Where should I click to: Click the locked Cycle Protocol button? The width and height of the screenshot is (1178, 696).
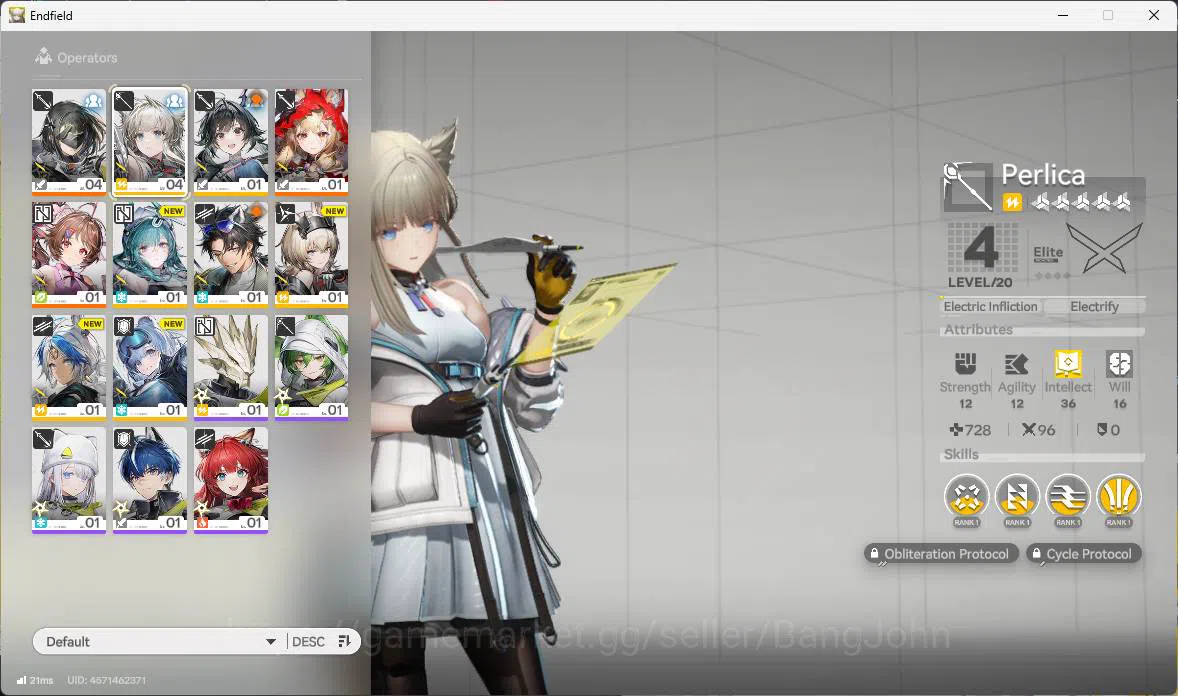[1083, 554]
